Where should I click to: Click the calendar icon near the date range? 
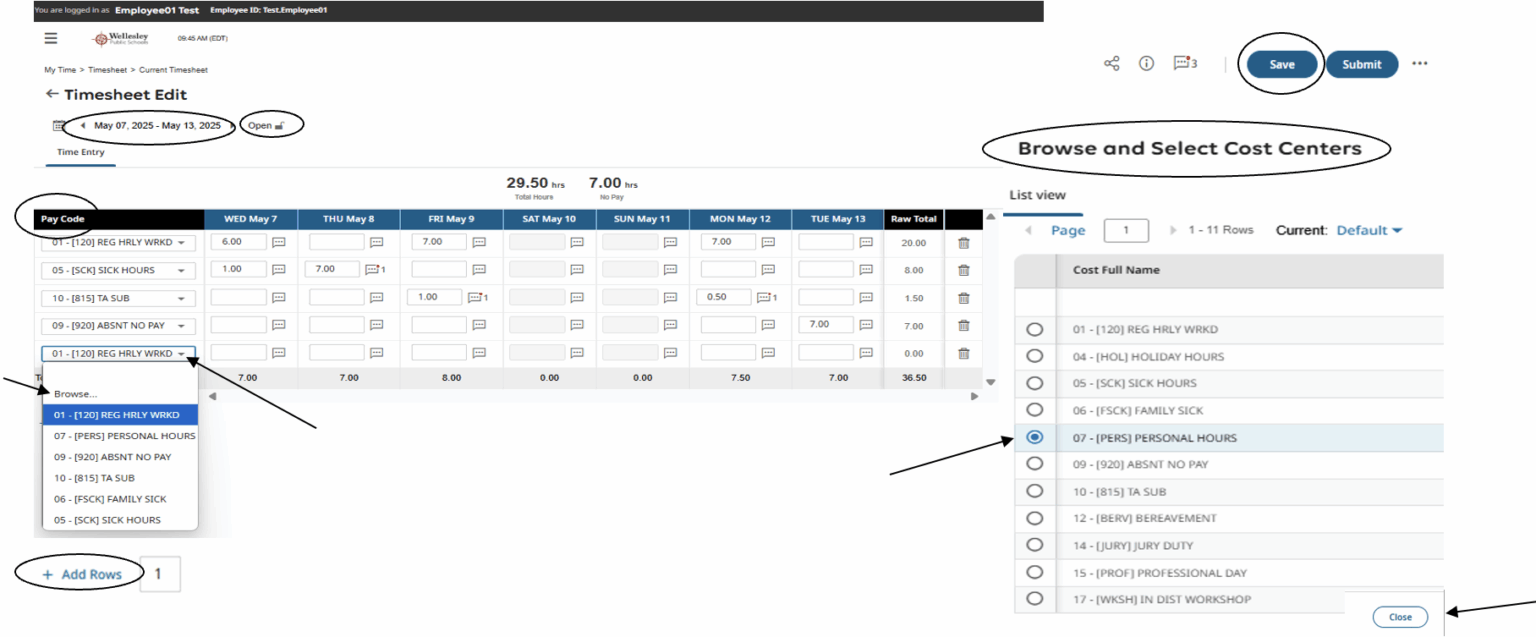click(x=56, y=125)
